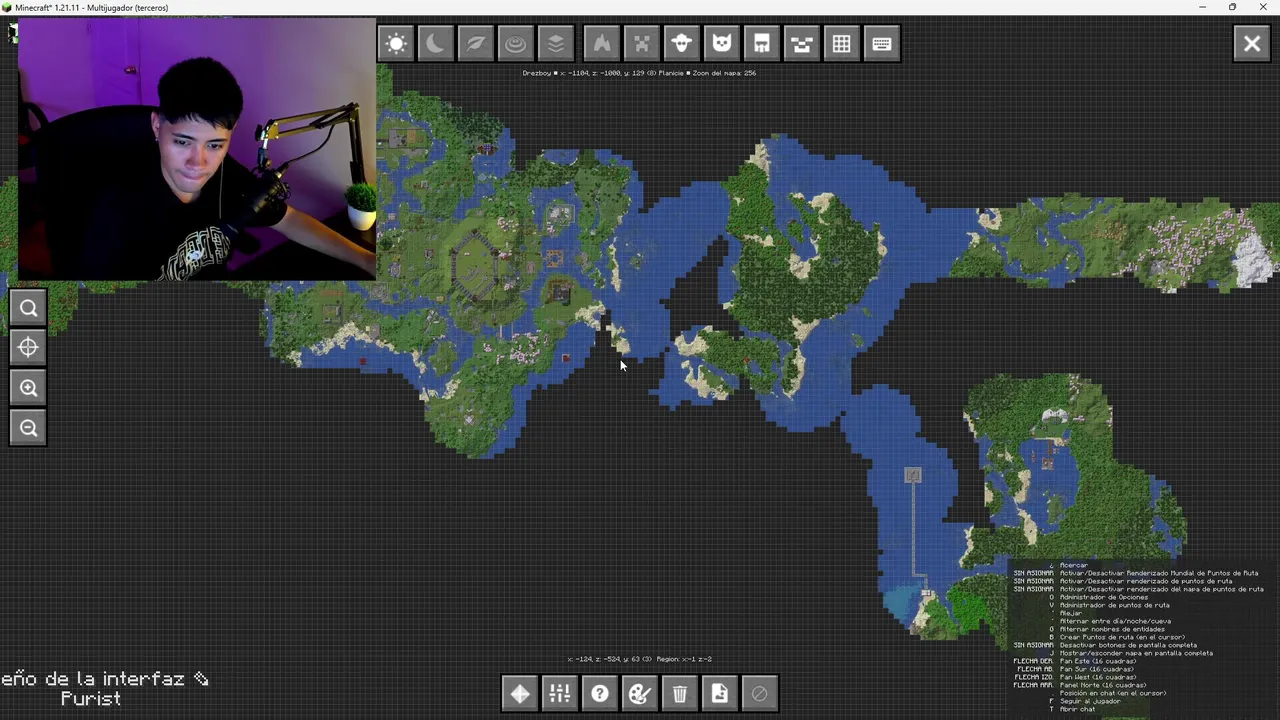Click the 'Purist' theme label

tap(90, 699)
